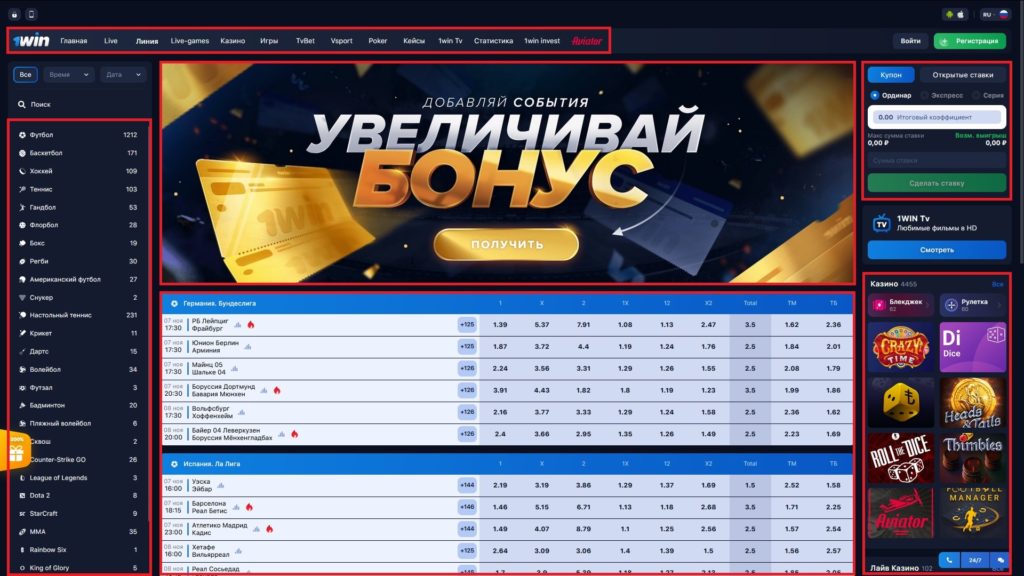Open the 200% gift bonus icon
Viewport: 1024px width, 576px height.
coord(14,451)
